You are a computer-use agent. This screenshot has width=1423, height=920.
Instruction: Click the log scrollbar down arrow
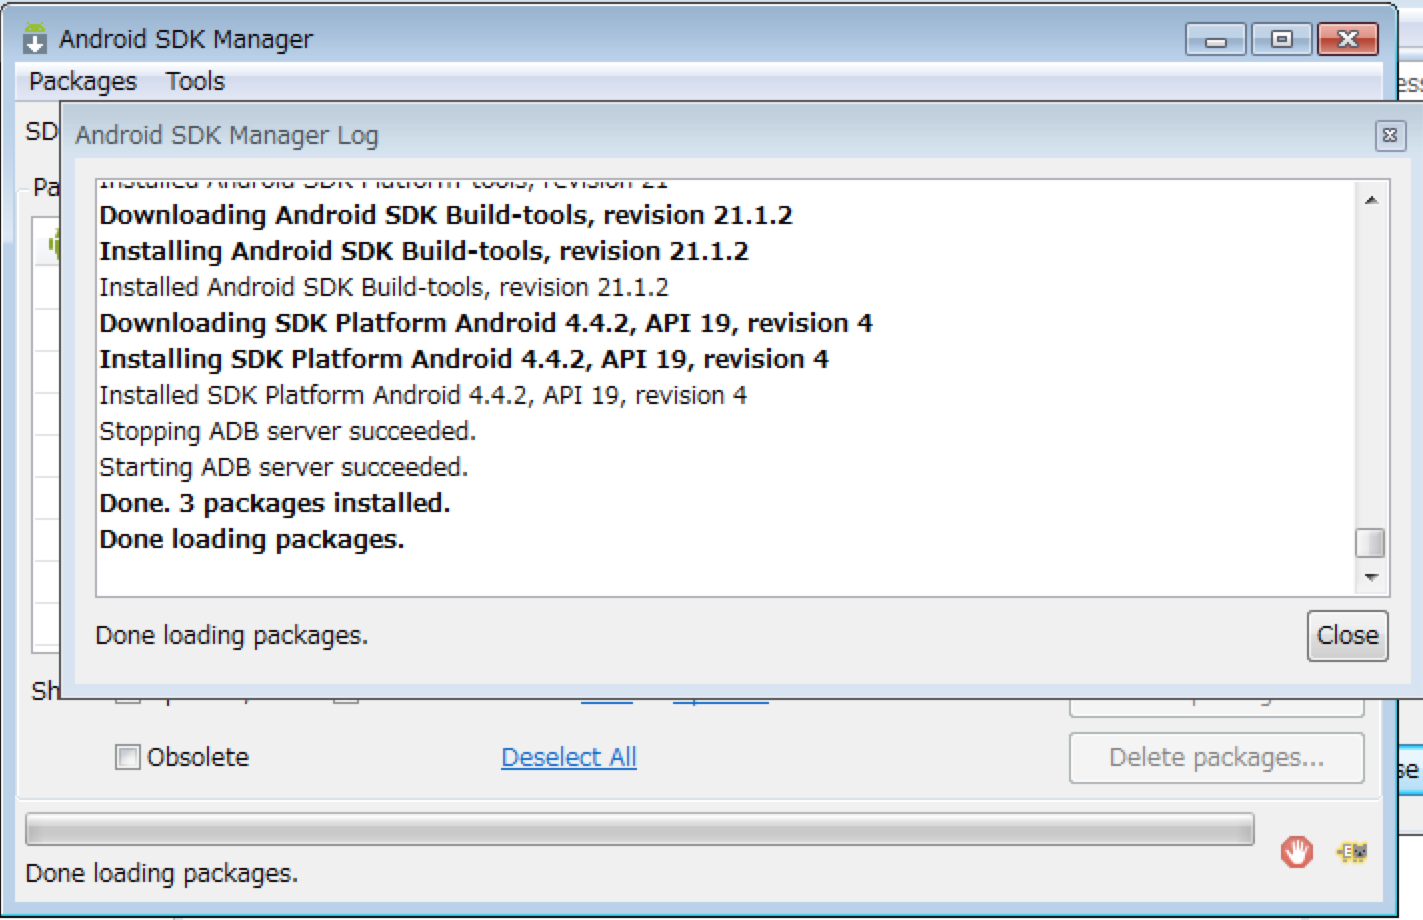click(x=1371, y=577)
